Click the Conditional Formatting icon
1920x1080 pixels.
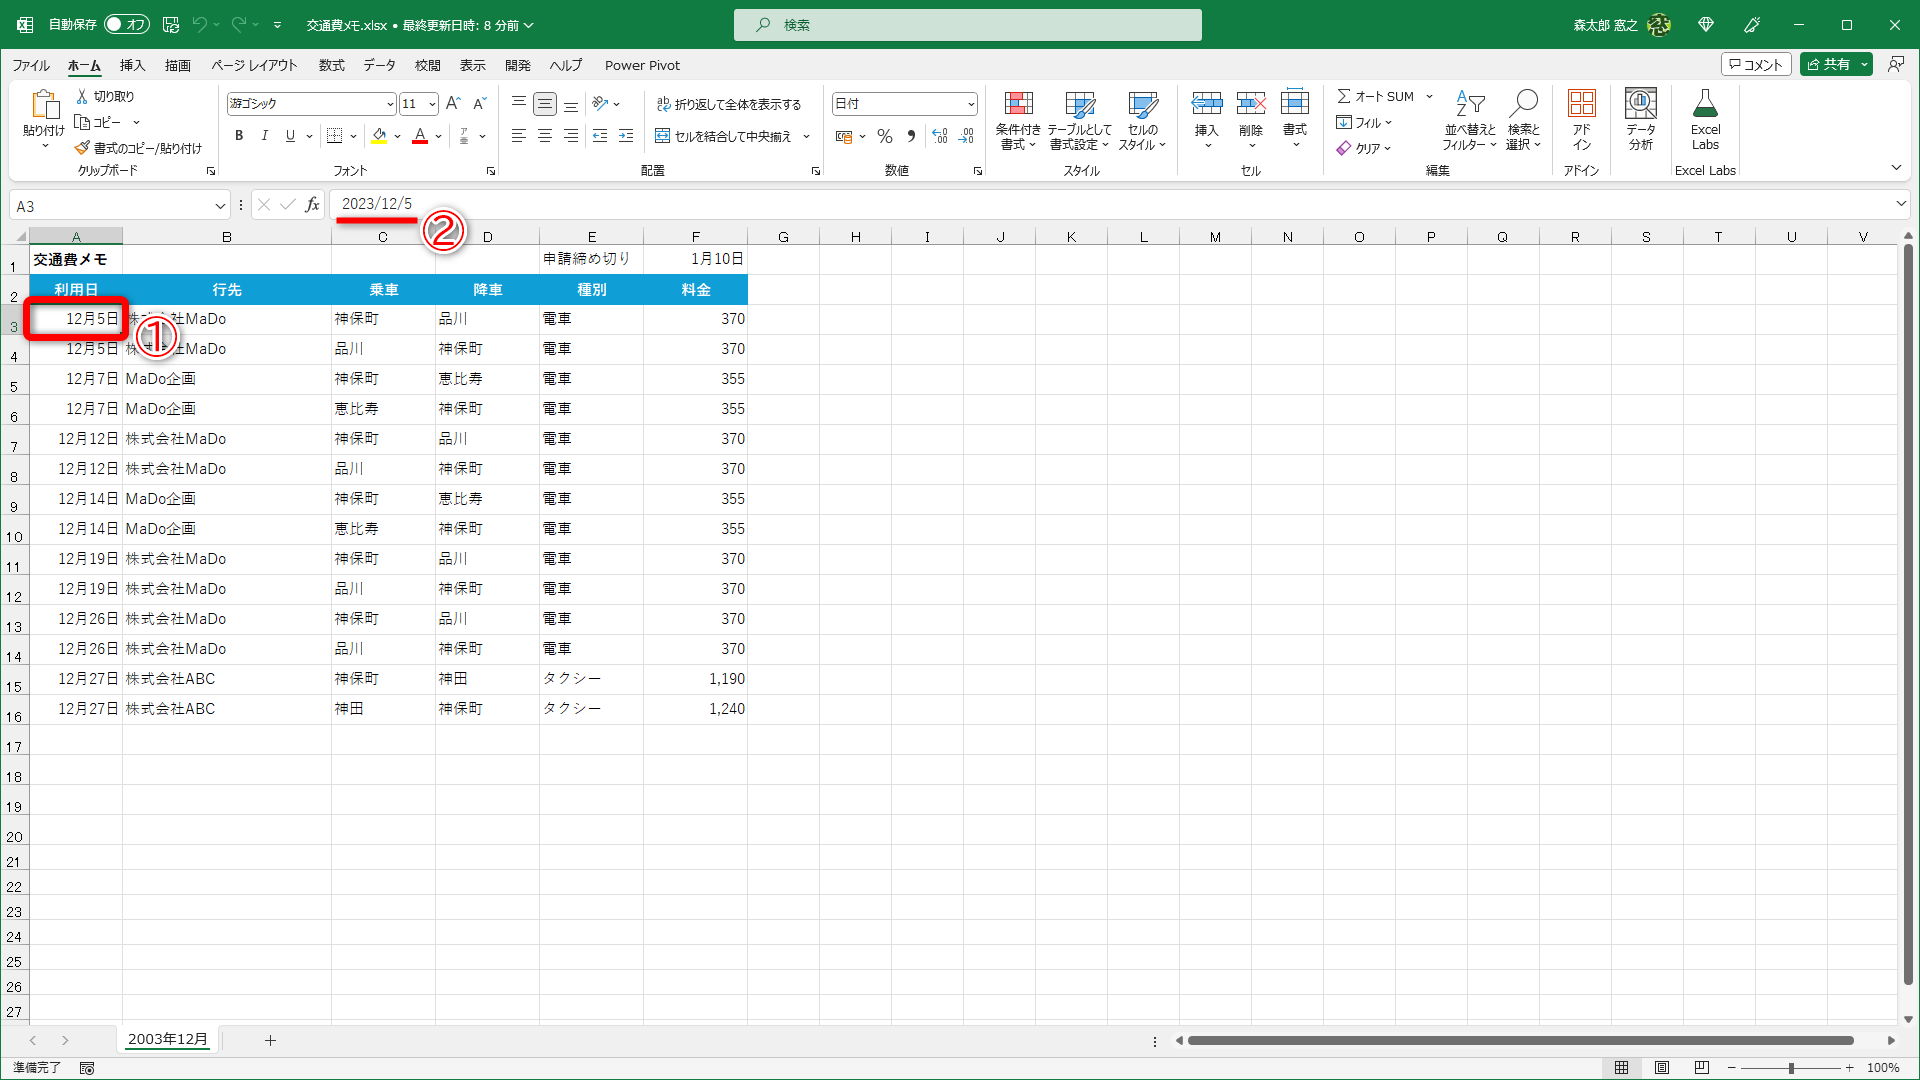(x=1018, y=105)
